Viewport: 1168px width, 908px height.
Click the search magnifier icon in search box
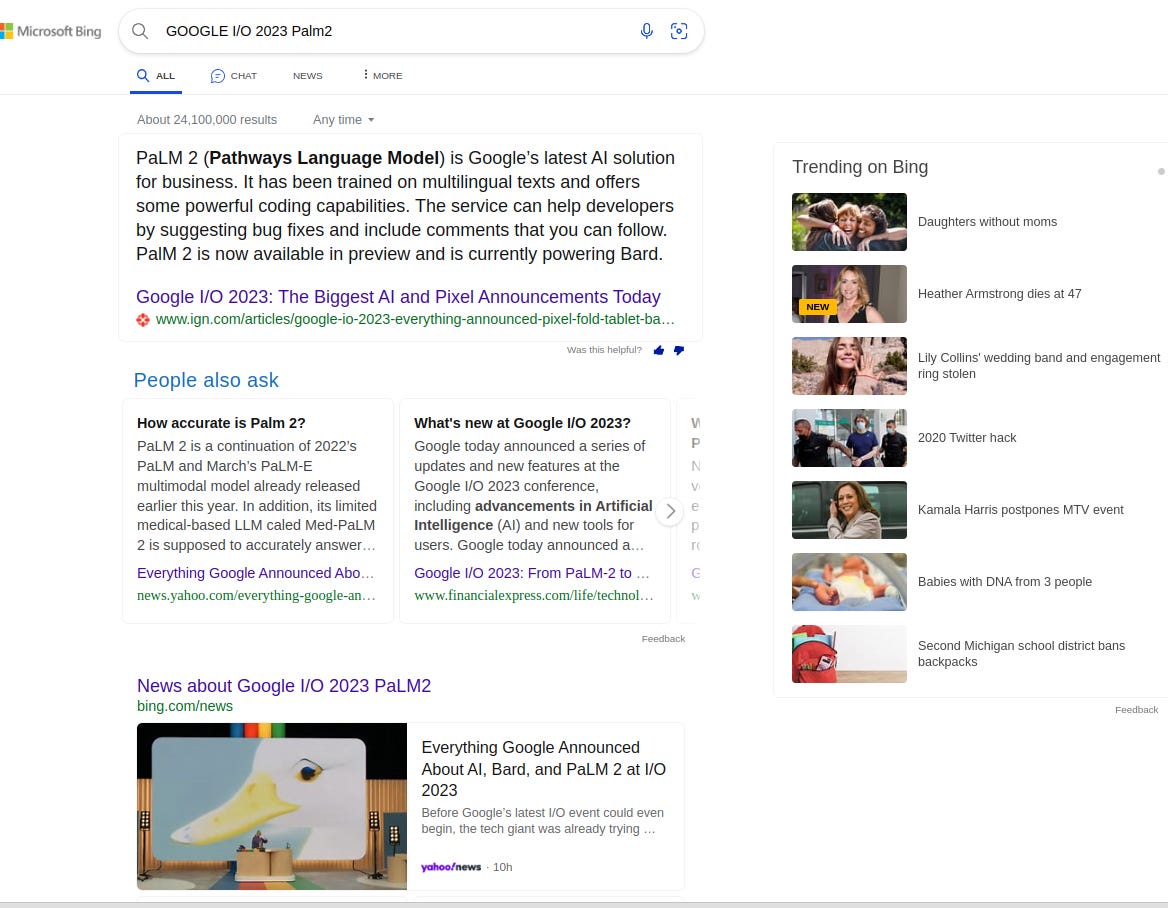pos(140,31)
